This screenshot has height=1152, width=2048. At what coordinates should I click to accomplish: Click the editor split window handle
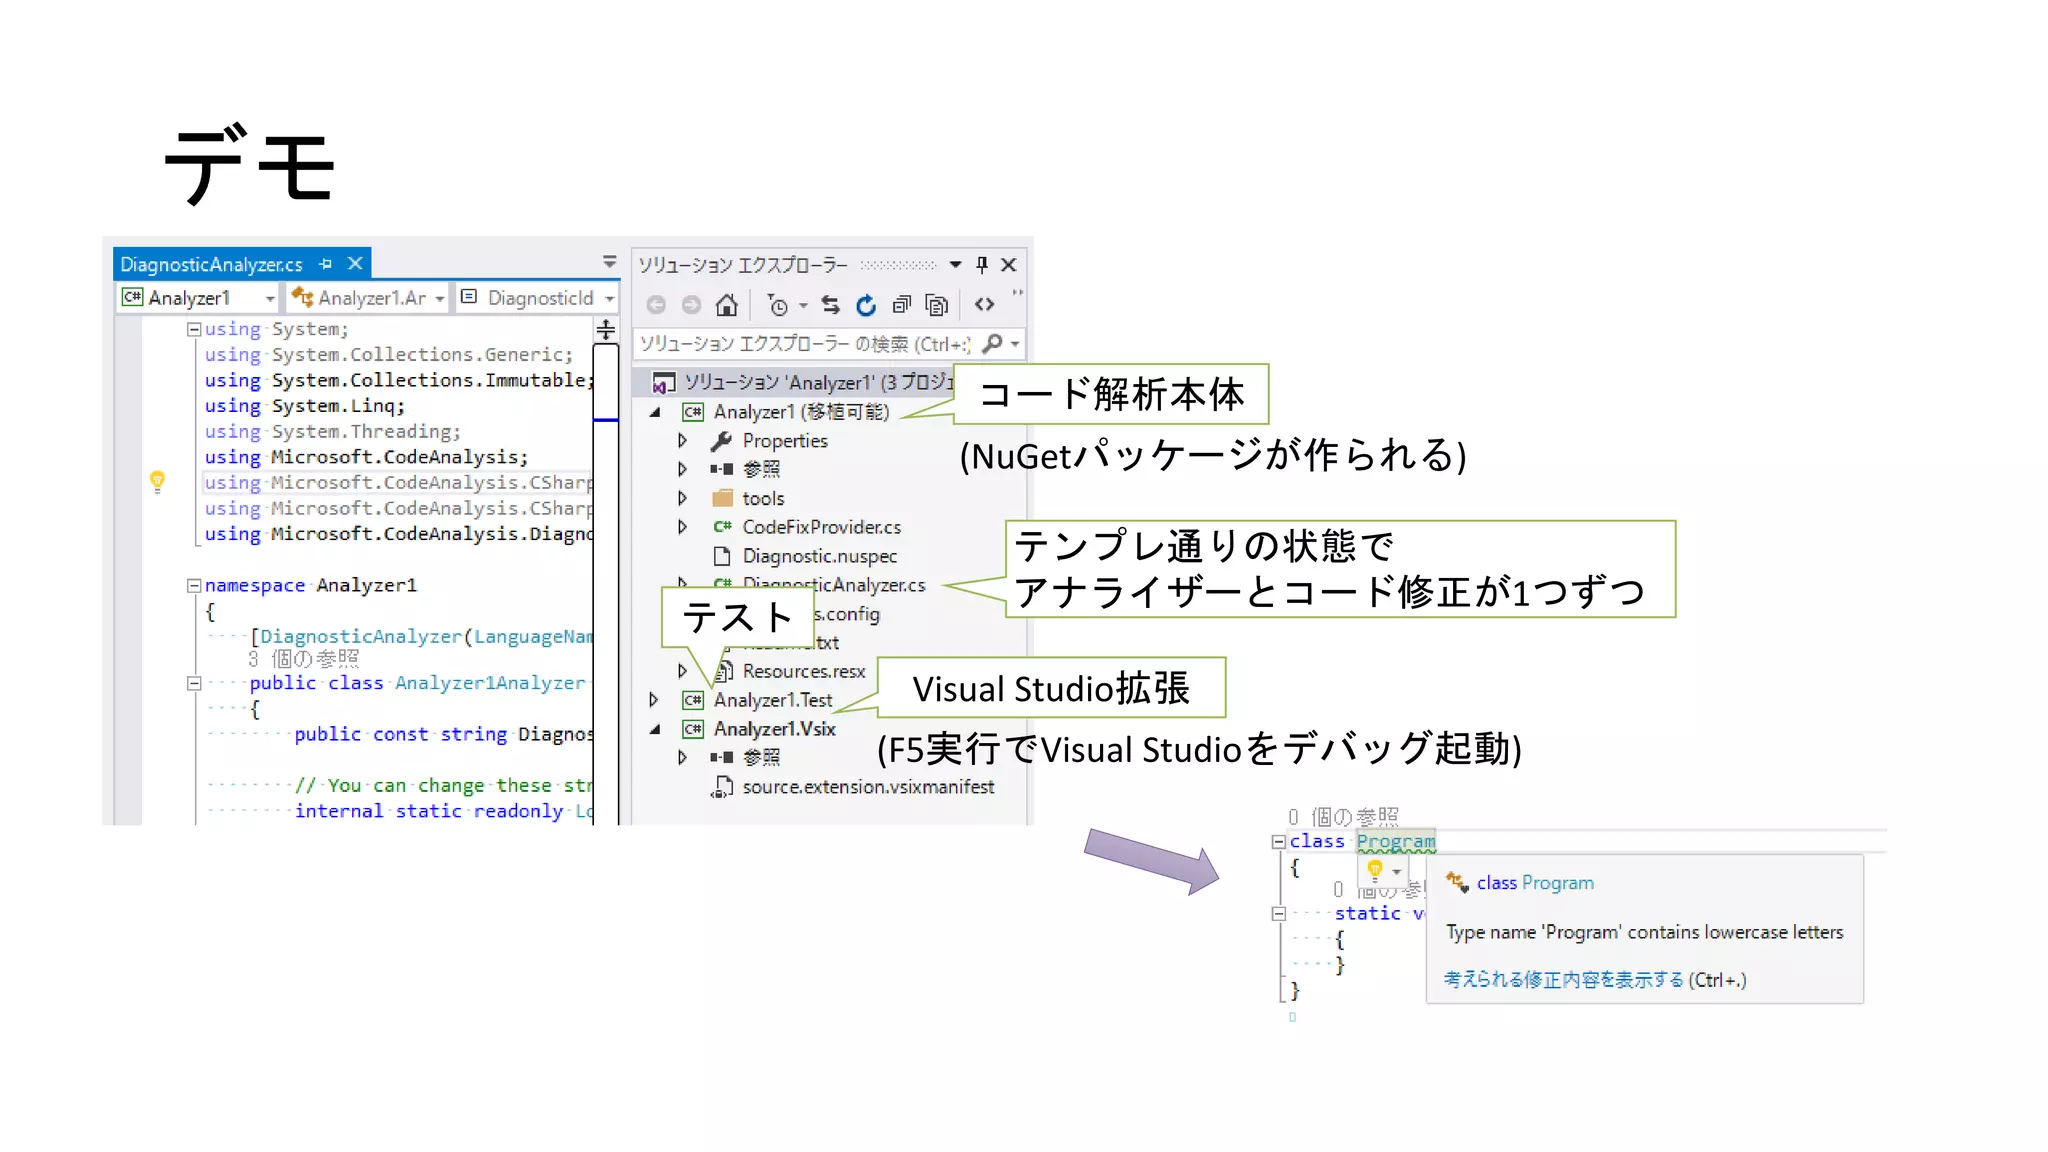(x=606, y=330)
